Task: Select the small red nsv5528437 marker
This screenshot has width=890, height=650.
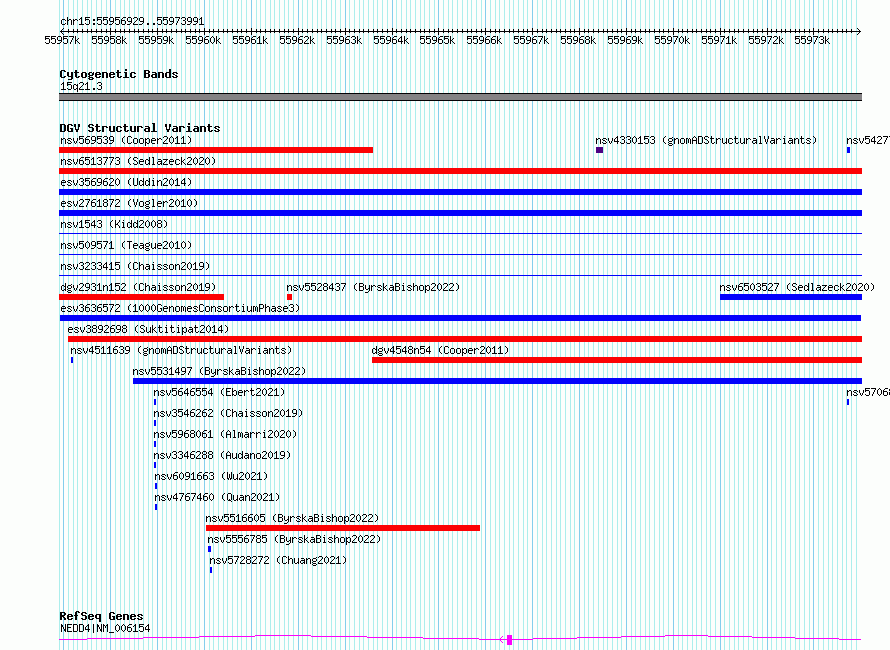Action: [x=289, y=297]
